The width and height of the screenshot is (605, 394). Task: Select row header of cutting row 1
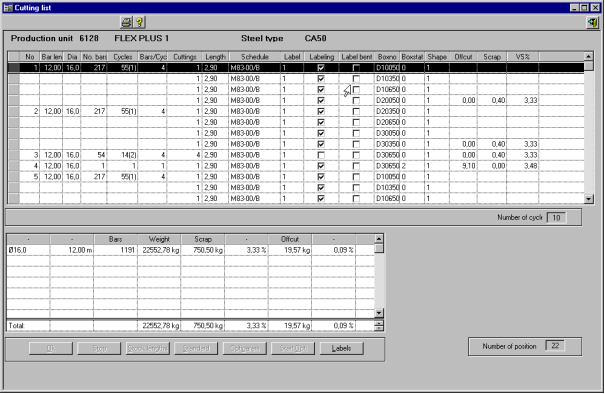click(x=14, y=68)
